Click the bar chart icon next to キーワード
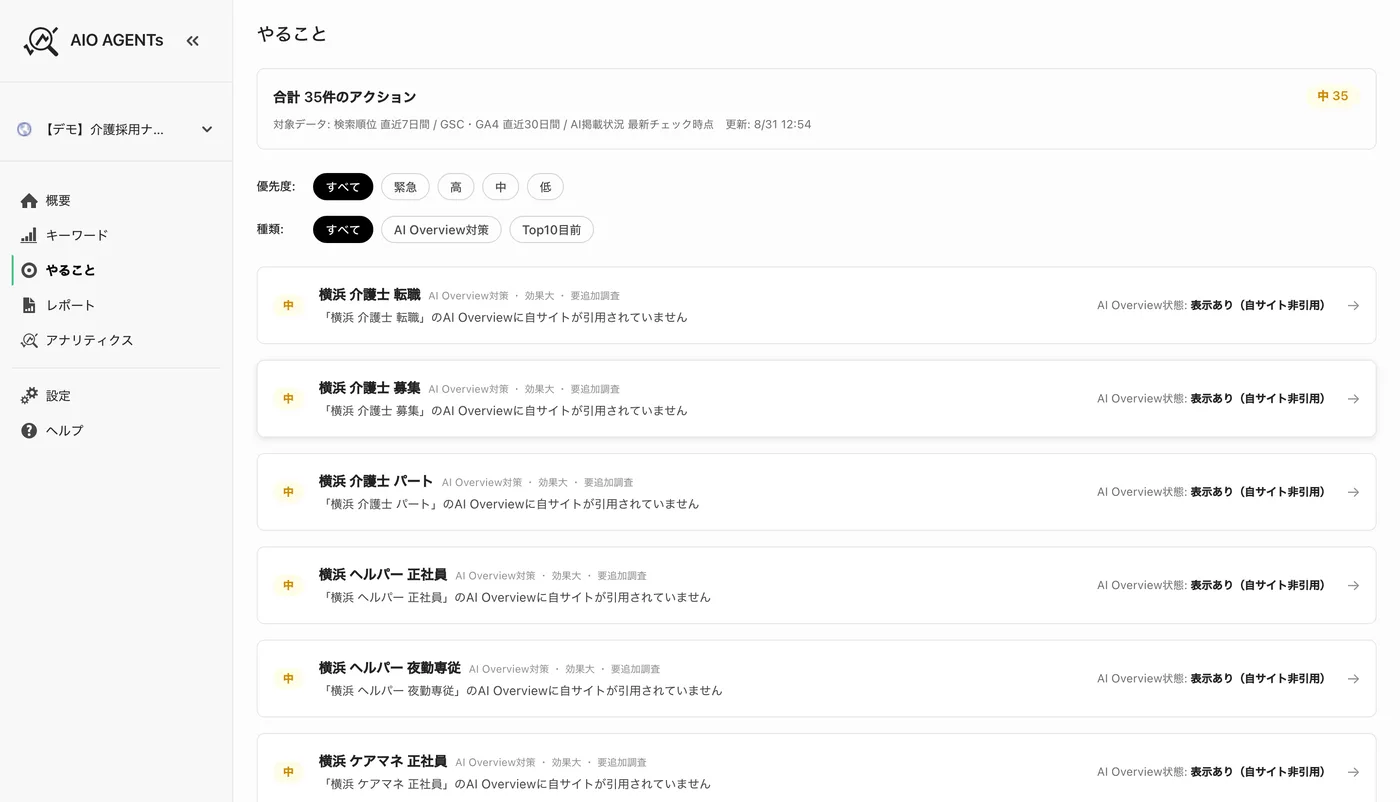 [29, 236]
